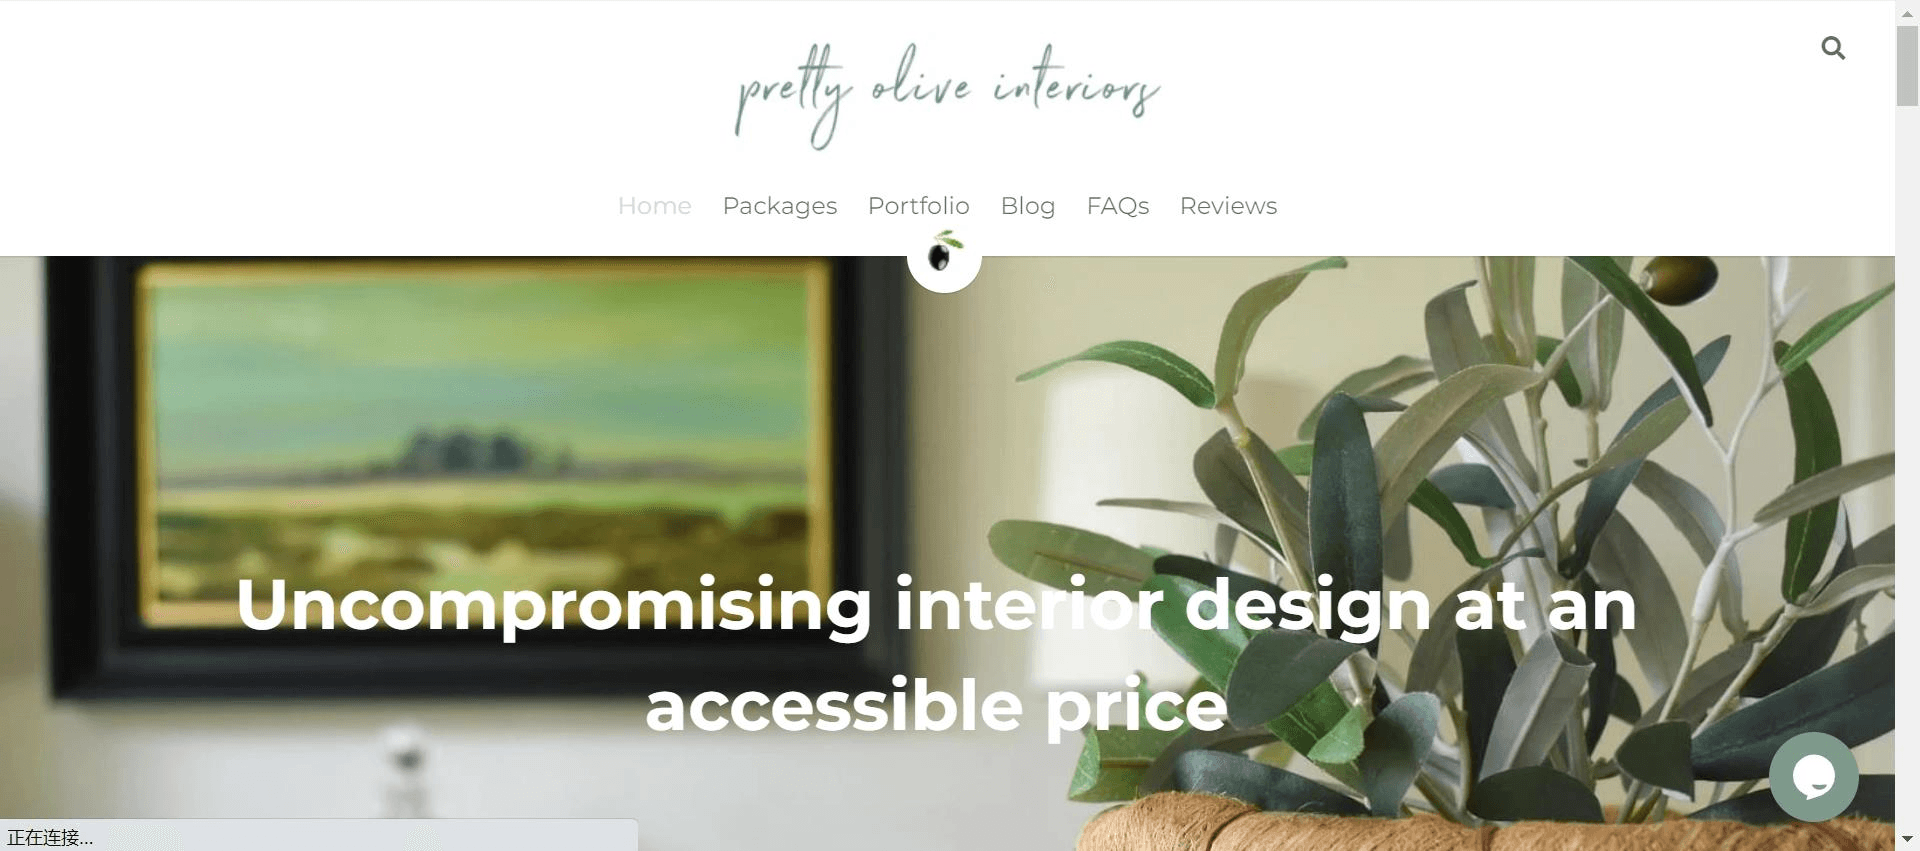Click the '正在连接...' status bar

click(x=319, y=836)
